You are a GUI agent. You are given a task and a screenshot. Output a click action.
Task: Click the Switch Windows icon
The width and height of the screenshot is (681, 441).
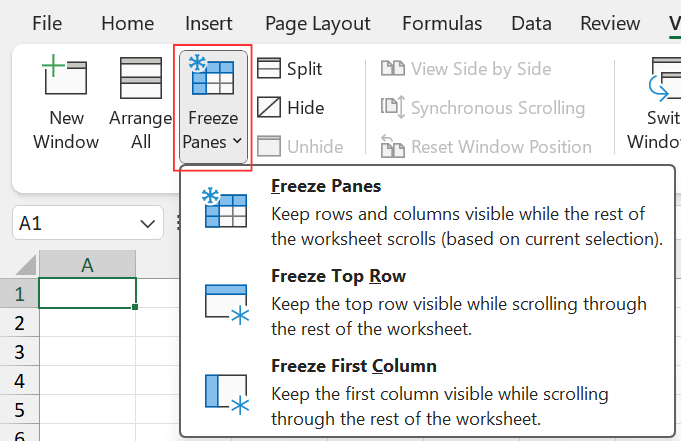tap(664, 78)
